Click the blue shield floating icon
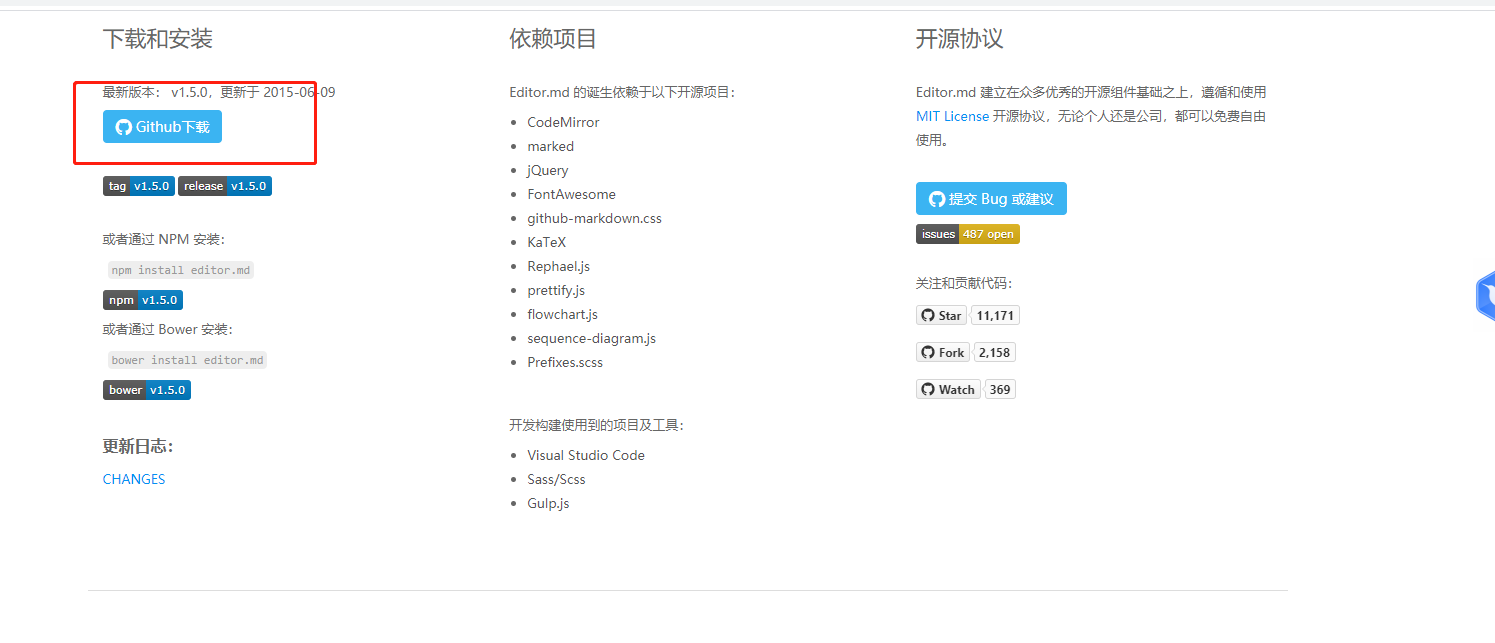 tap(1486, 296)
